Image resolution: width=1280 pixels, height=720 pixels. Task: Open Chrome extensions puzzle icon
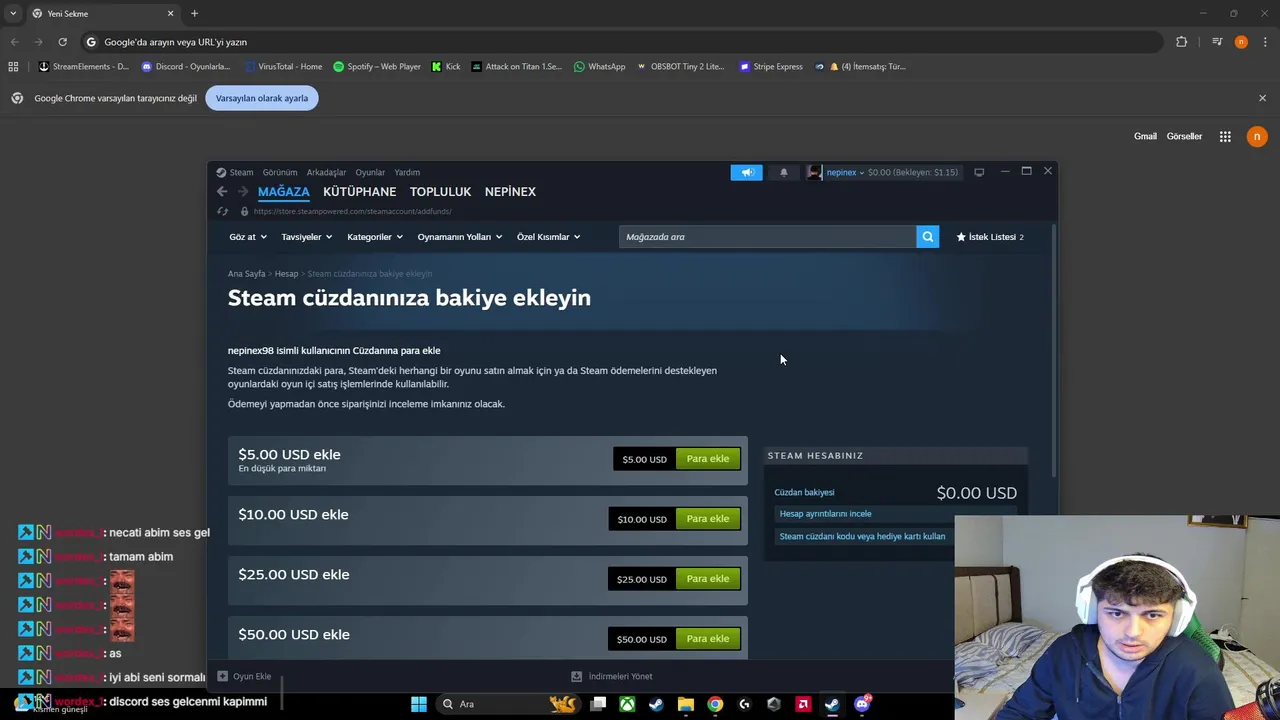tap(1181, 42)
